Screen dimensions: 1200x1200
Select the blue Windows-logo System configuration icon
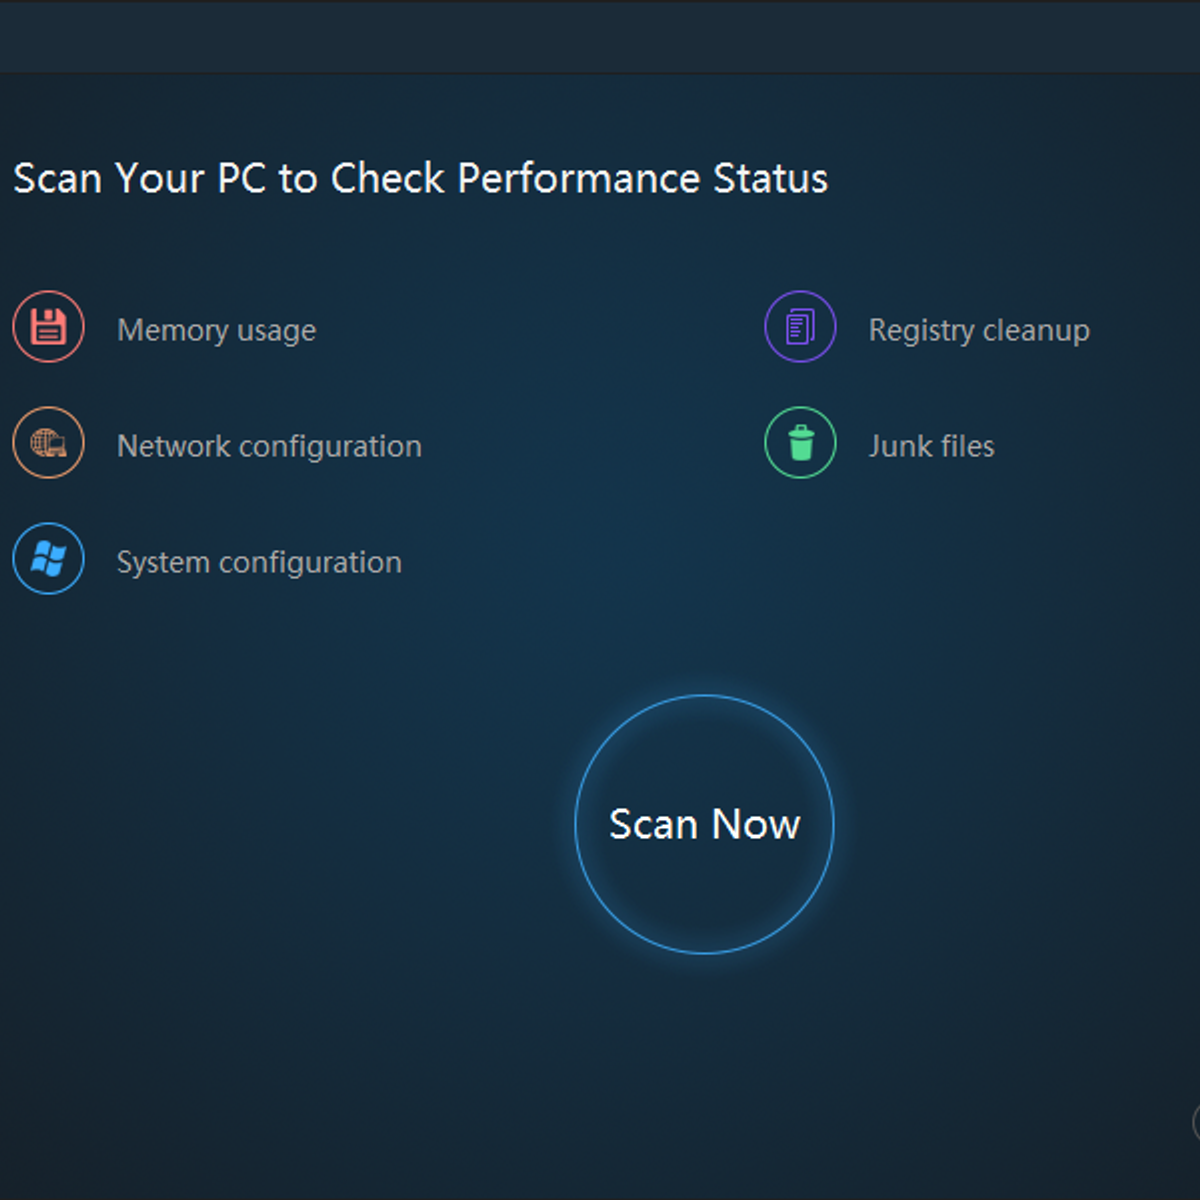click(x=48, y=559)
